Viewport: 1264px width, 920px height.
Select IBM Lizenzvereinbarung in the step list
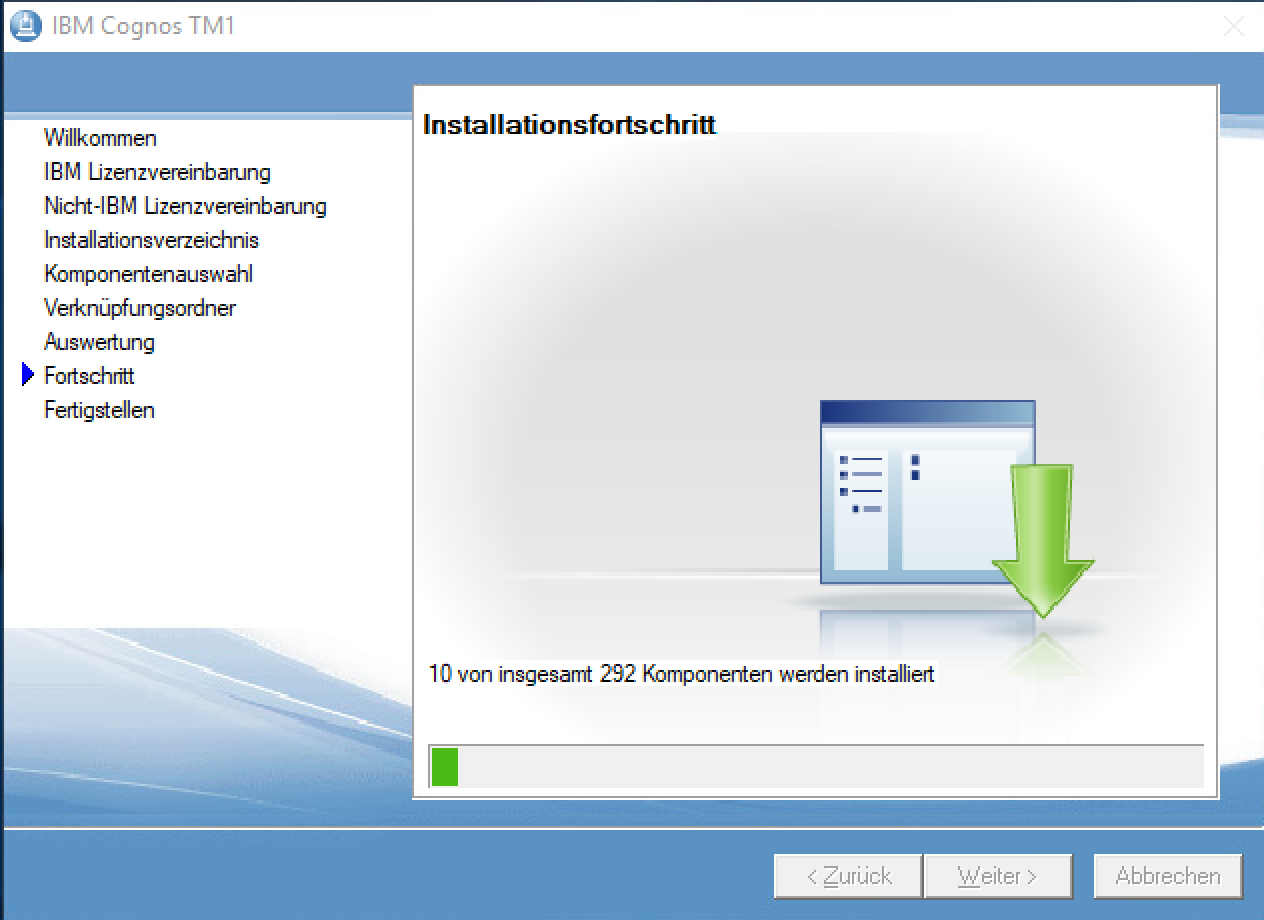(157, 172)
